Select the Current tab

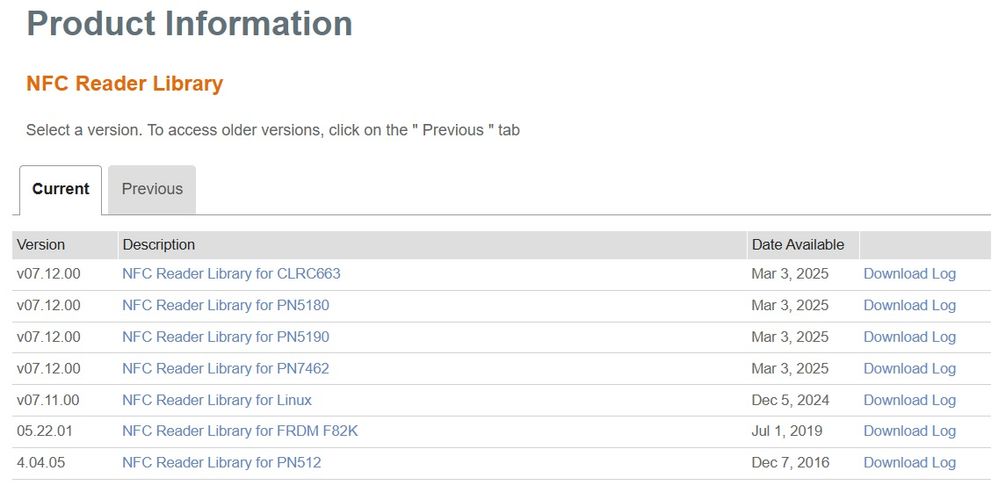(61, 189)
